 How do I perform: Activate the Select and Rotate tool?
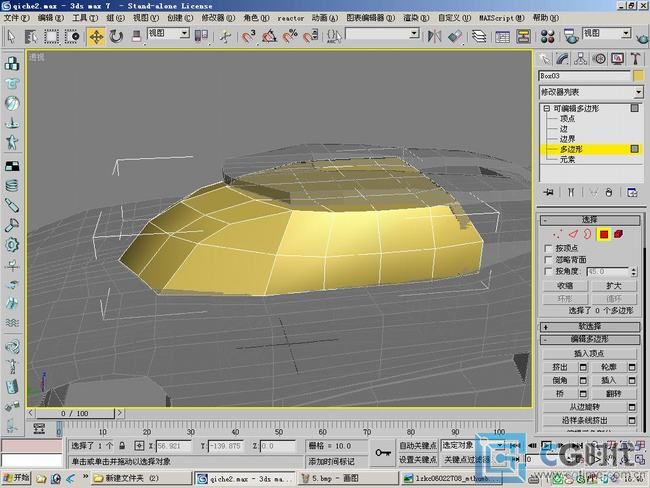coord(116,36)
